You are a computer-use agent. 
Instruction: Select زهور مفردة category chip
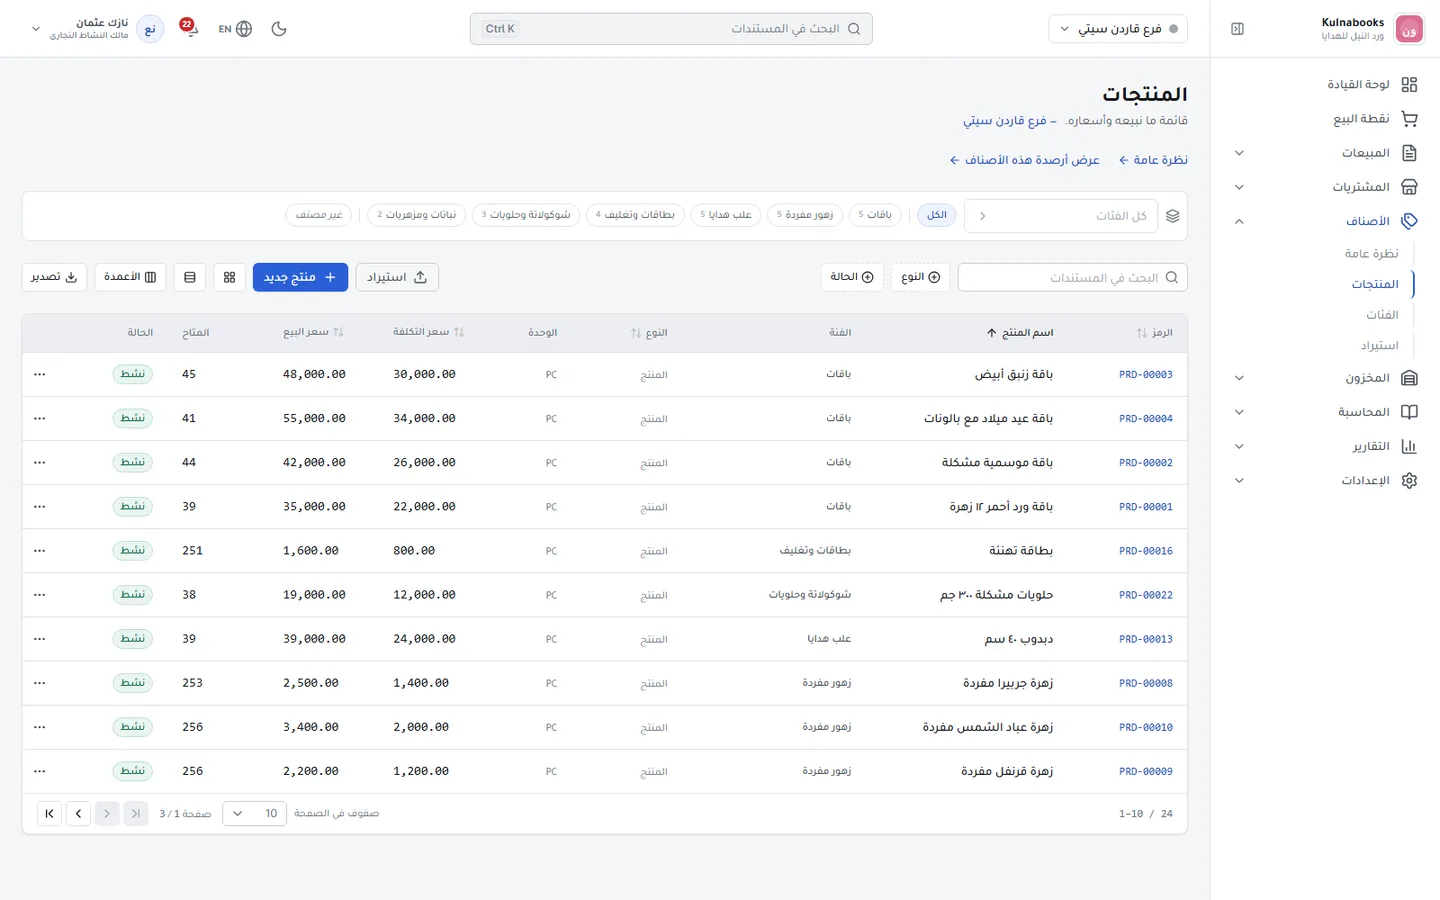805,215
